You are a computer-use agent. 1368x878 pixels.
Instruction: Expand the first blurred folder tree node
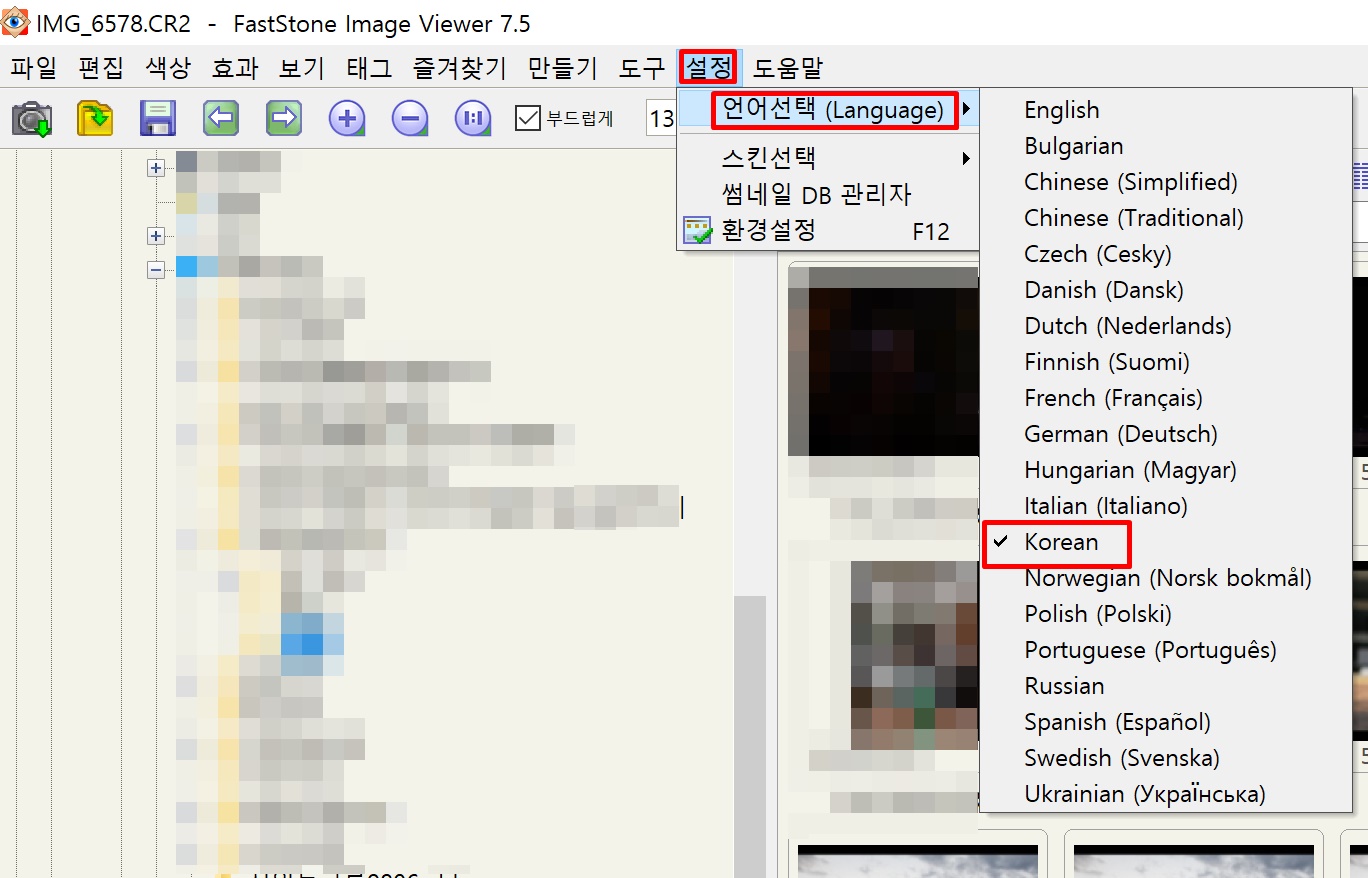155,168
